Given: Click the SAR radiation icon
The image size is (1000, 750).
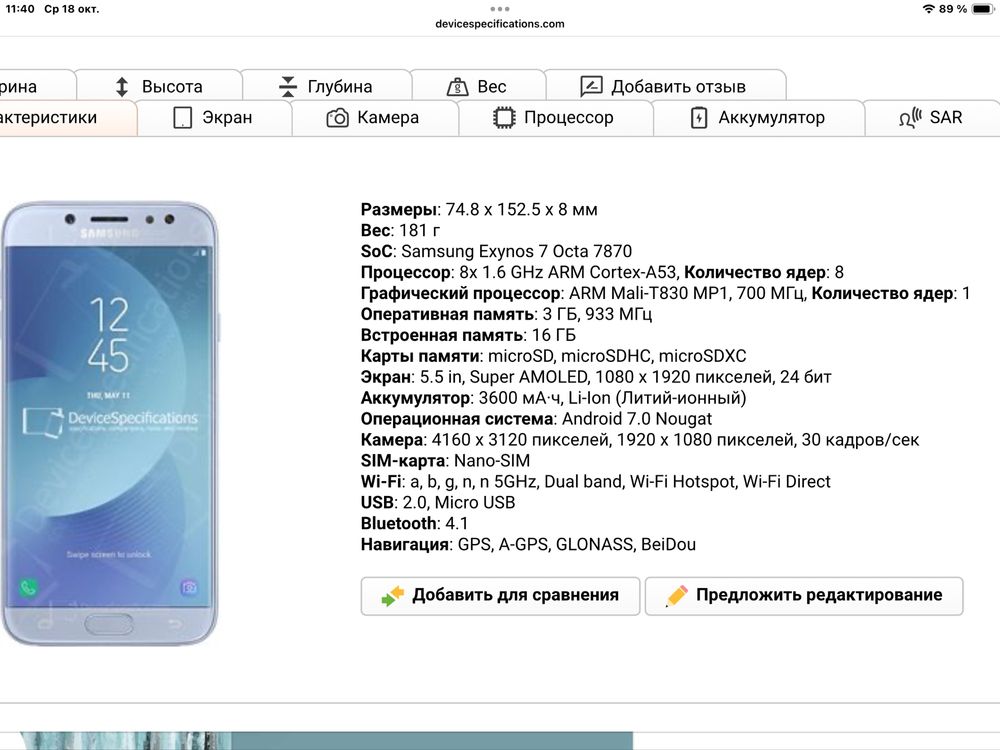Looking at the screenshot, I should point(910,118).
